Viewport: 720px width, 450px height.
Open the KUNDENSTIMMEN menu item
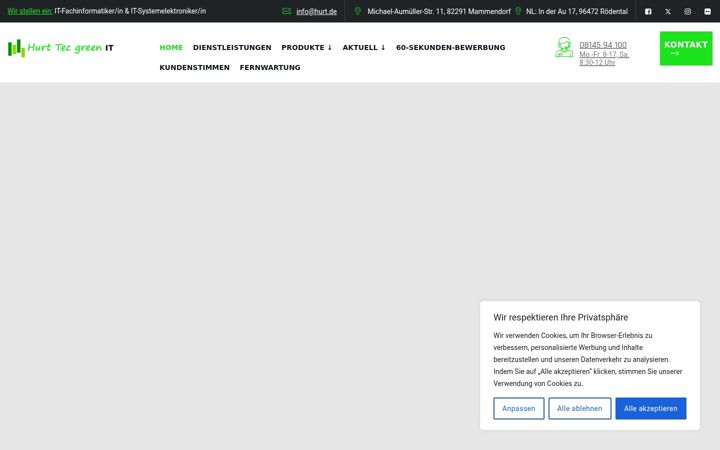click(x=194, y=68)
